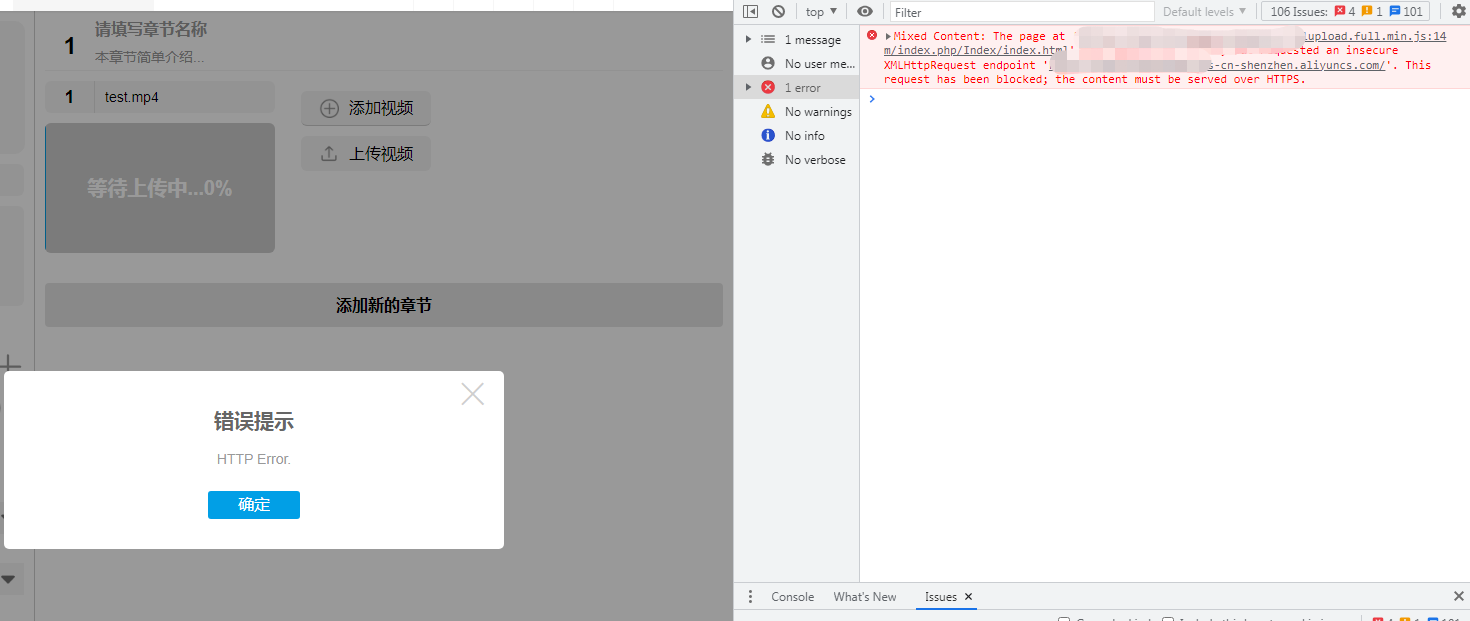Focus the console Filter input field

[1021, 12]
